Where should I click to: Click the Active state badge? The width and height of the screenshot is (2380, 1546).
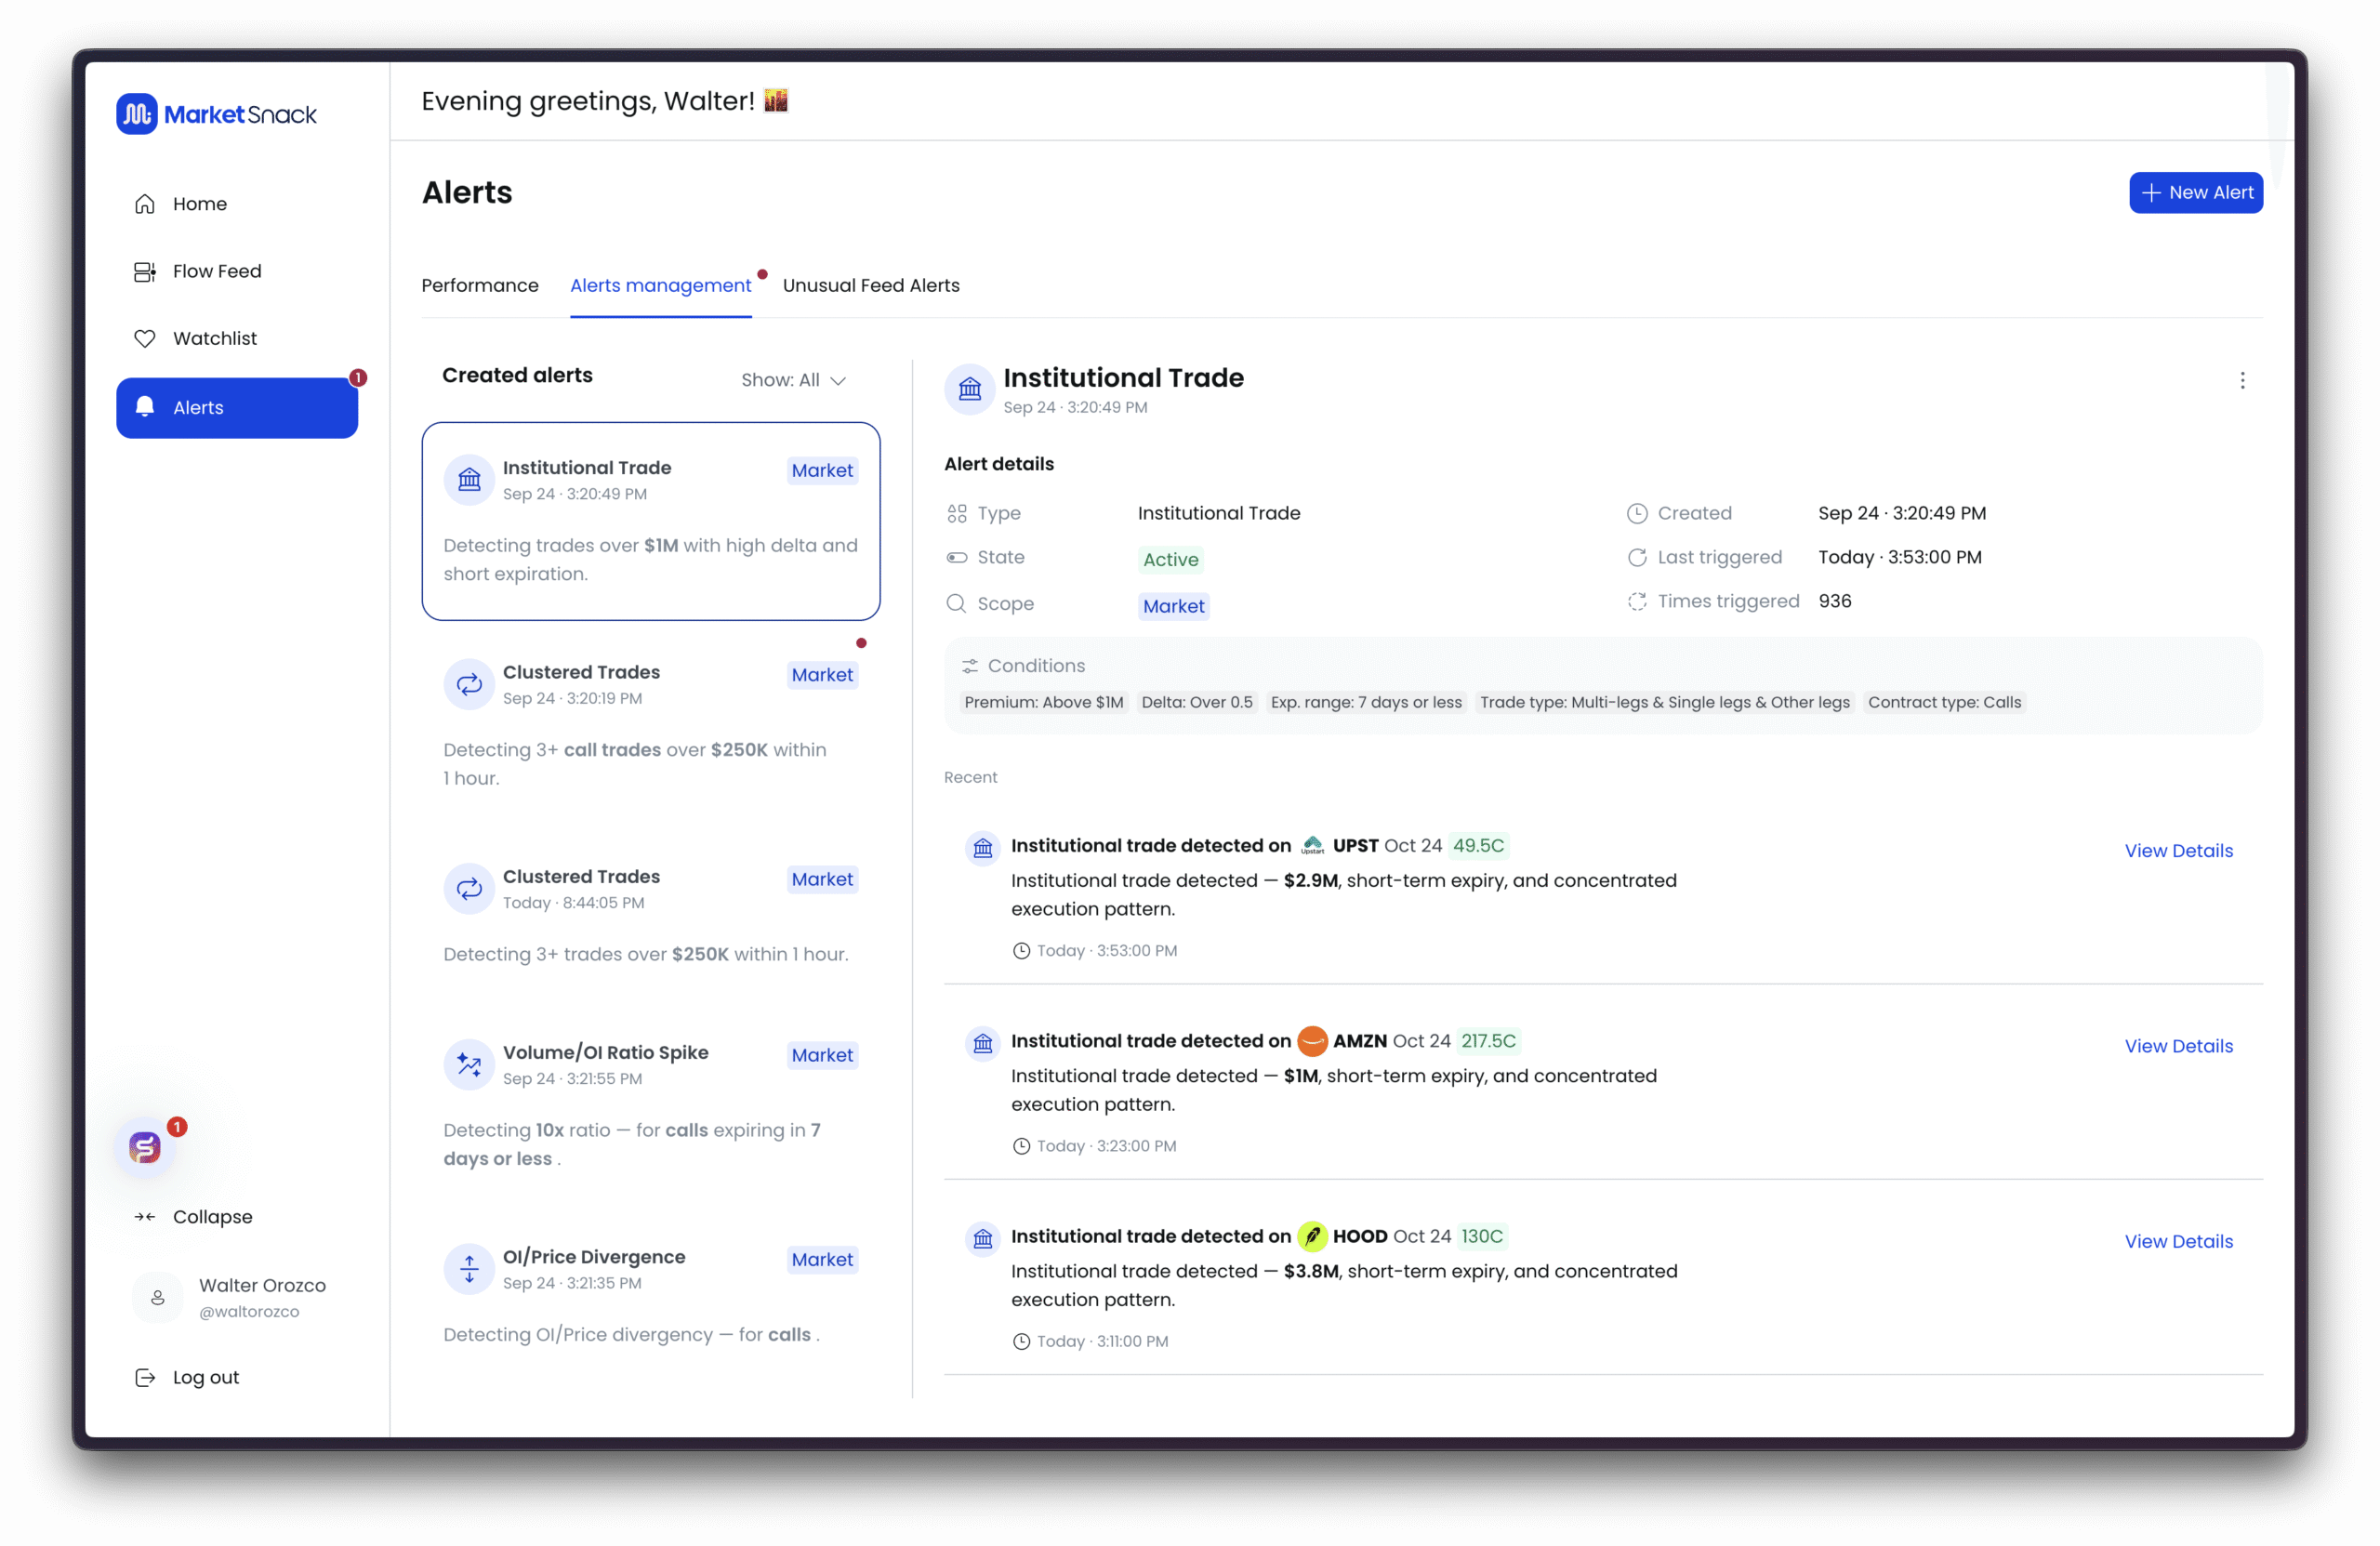(x=1170, y=560)
